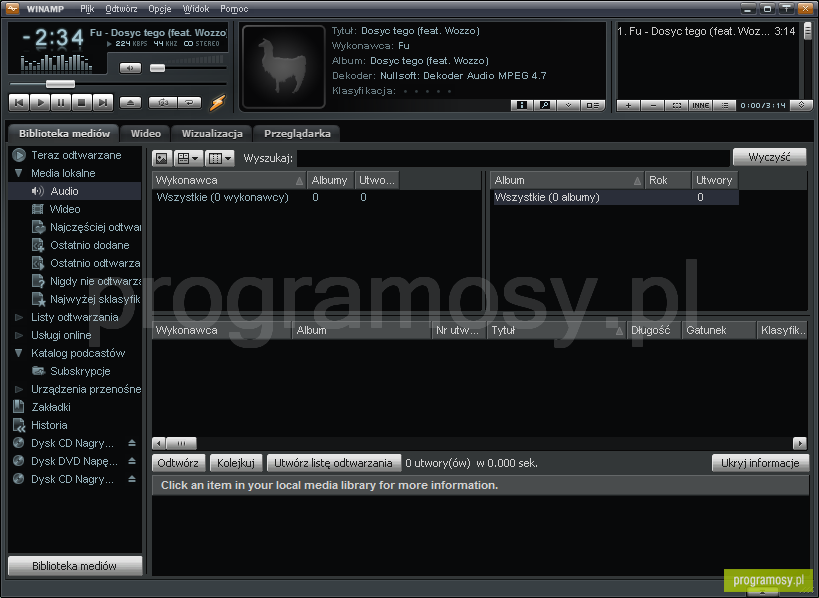The width and height of the screenshot is (819, 598).
Task: Eject the Dysk DVD Napę... drive
Action: (x=132, y=461)
